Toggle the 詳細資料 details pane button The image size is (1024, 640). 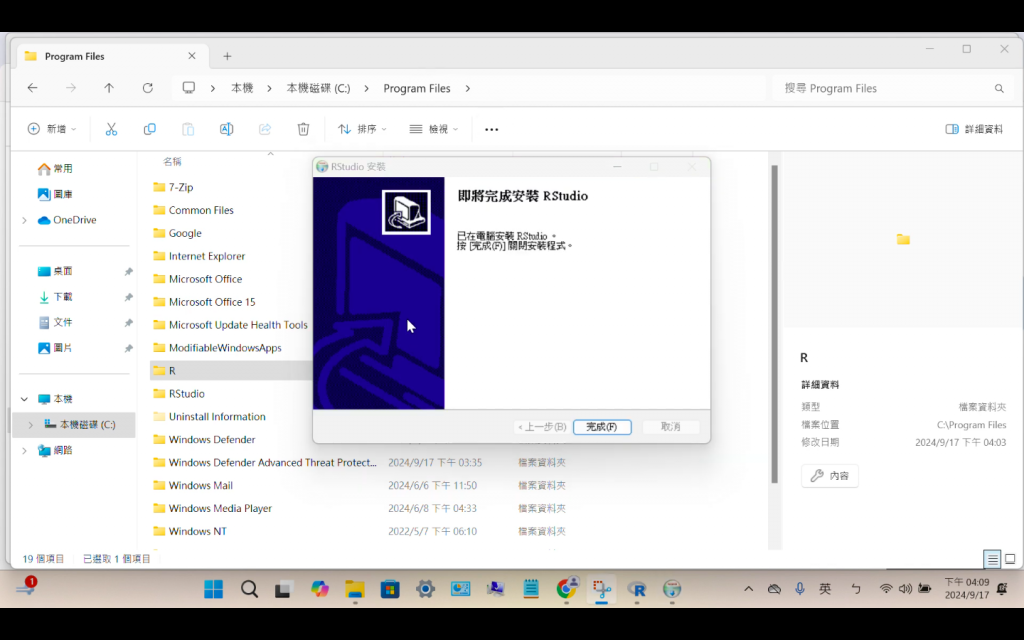[x=974, y=129]
